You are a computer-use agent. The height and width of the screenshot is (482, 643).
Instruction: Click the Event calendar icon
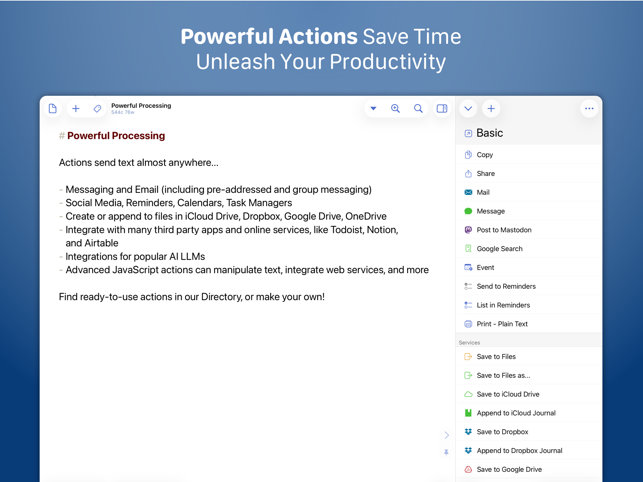[x=468, y=267]
